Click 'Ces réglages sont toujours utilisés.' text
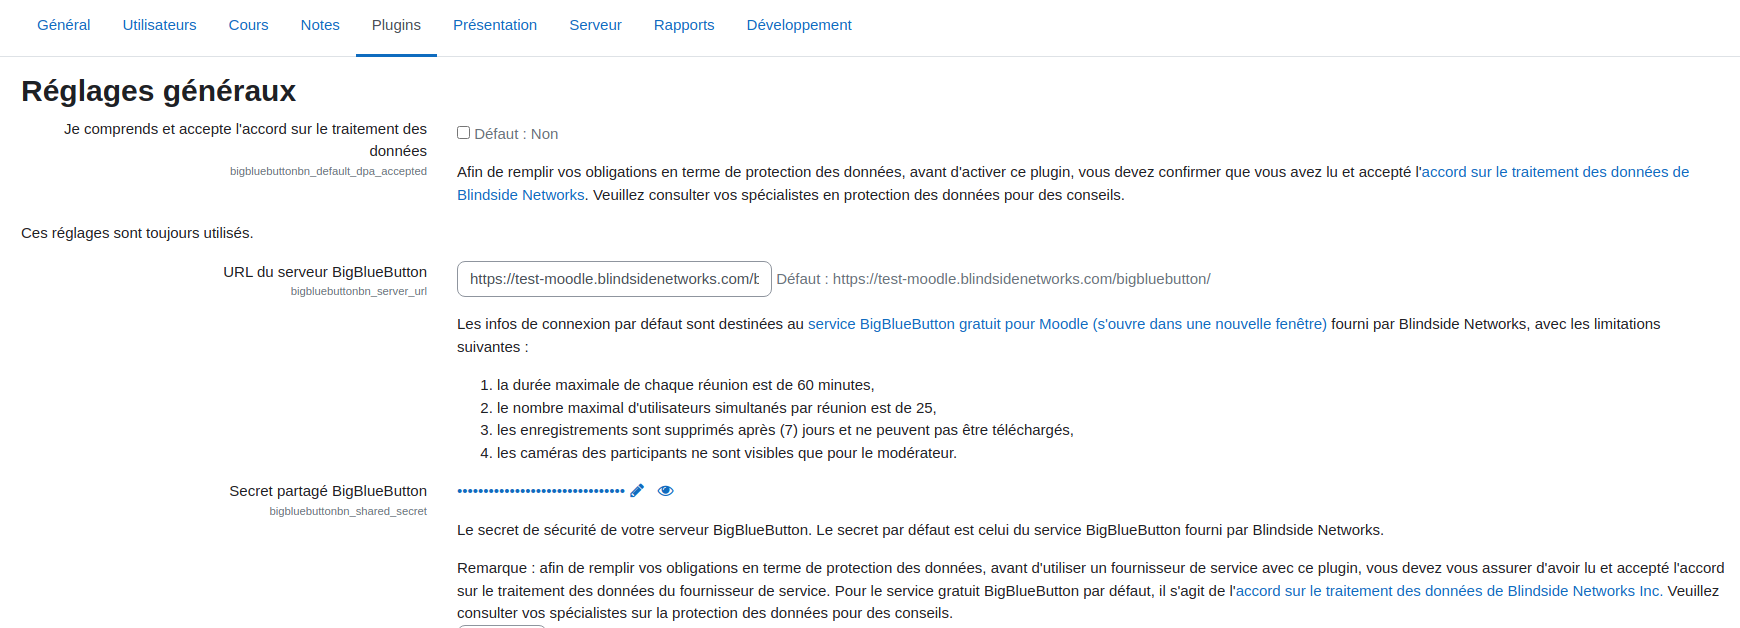 click(x=137, y=233)
